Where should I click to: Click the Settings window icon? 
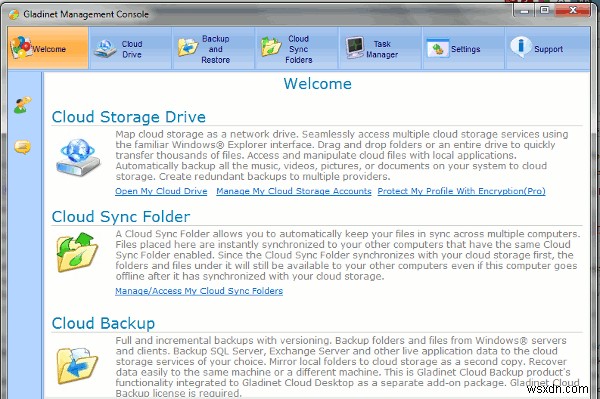click(x=437, y=48)
